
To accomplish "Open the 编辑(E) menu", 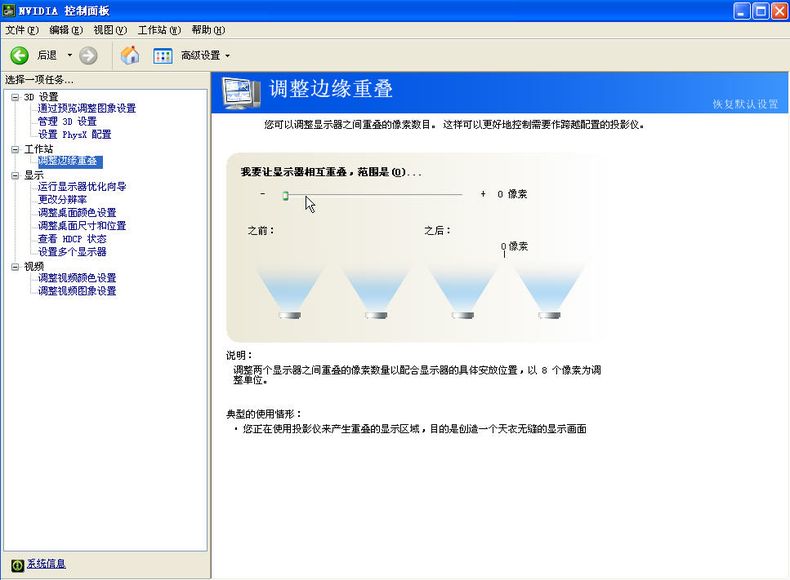I will 66,30.
